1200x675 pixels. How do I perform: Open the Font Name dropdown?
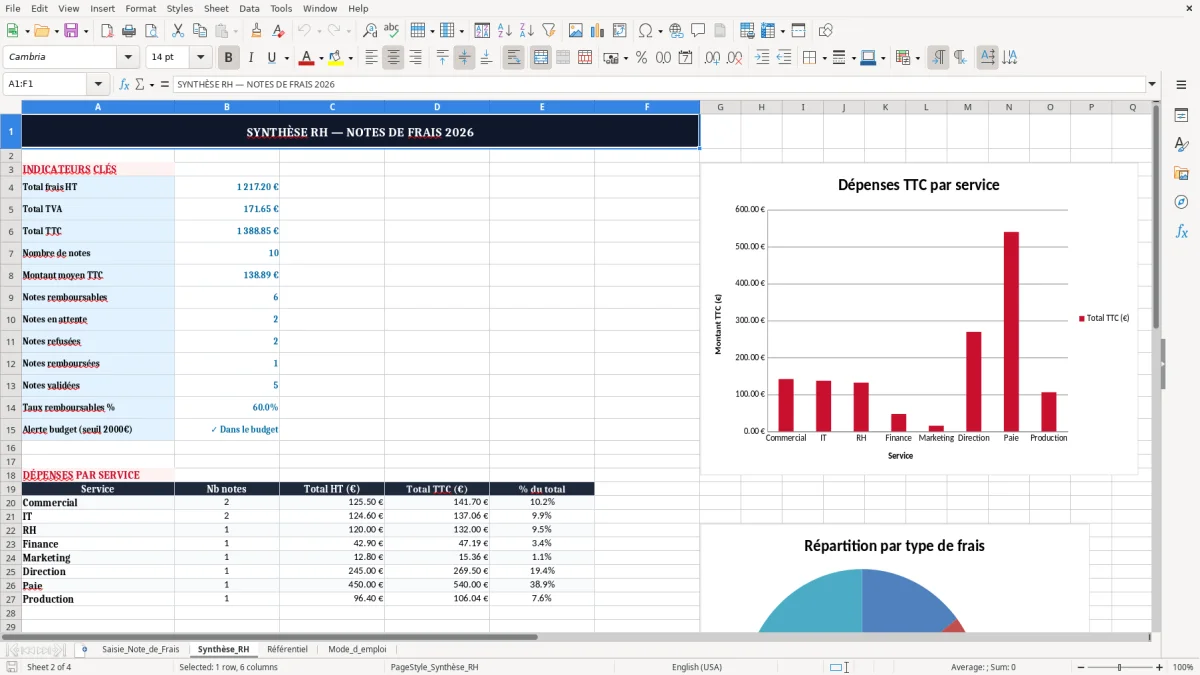tap(127, 58)
